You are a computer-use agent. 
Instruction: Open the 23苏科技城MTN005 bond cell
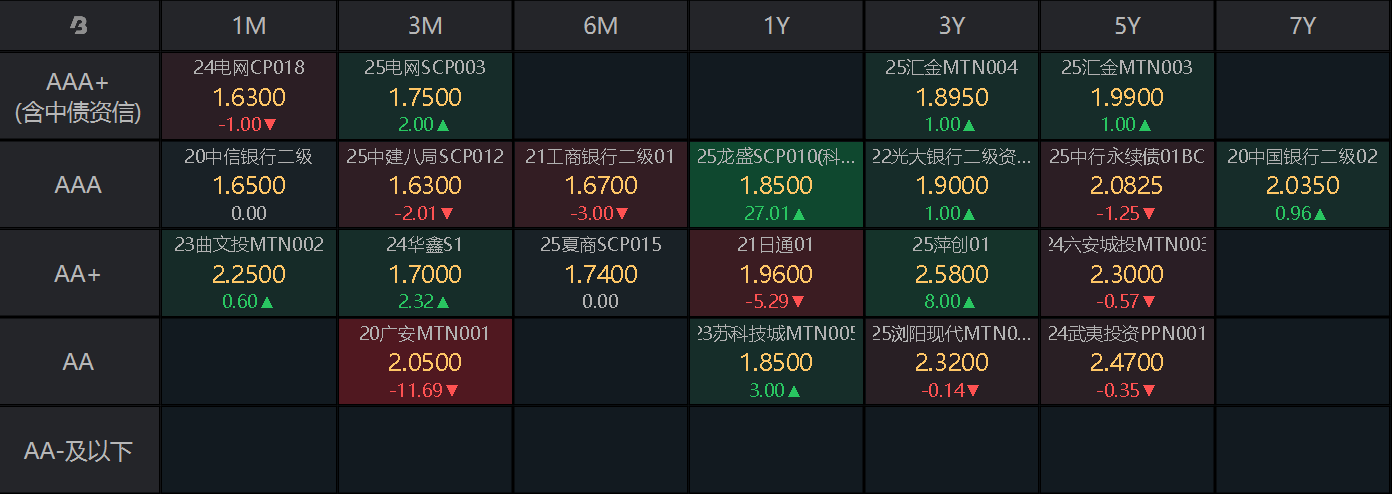[776, 361]
